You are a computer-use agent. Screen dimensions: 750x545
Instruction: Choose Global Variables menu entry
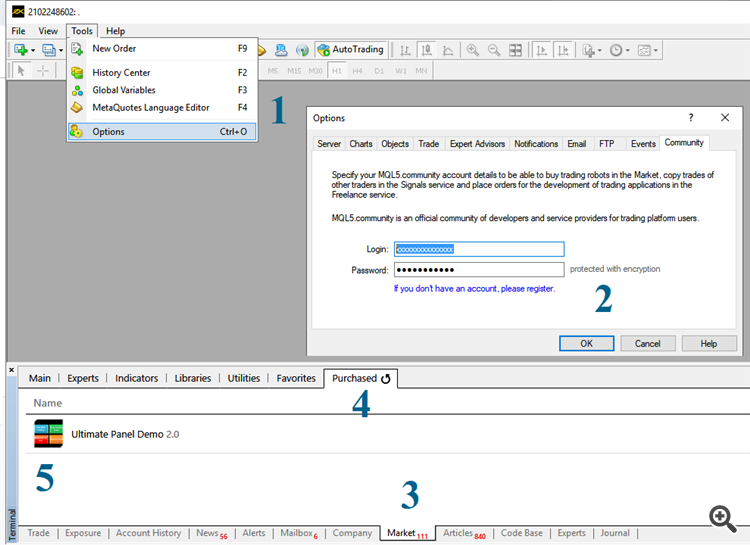tap(162, 90)
